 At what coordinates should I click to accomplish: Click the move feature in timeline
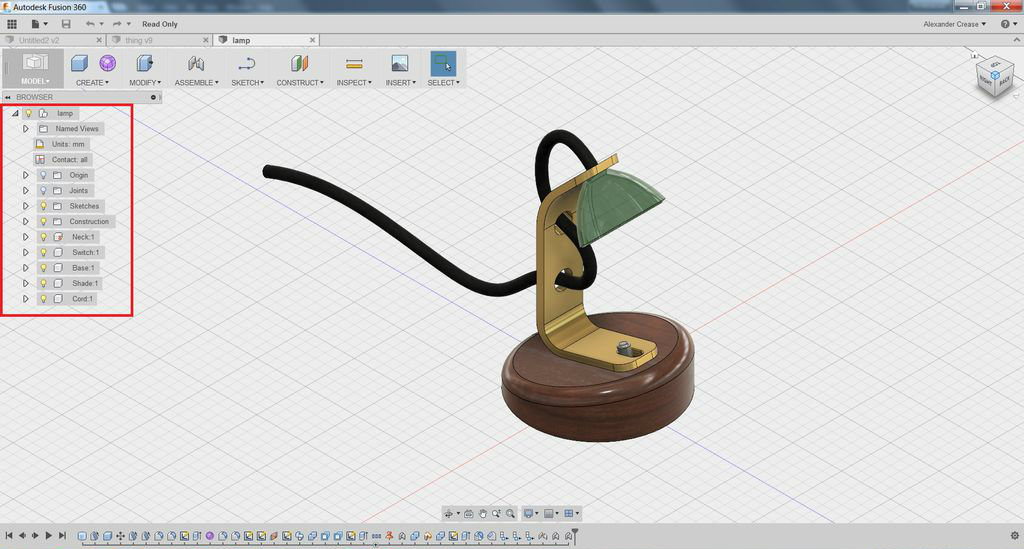pyautogui.click(x=120, y=536)
